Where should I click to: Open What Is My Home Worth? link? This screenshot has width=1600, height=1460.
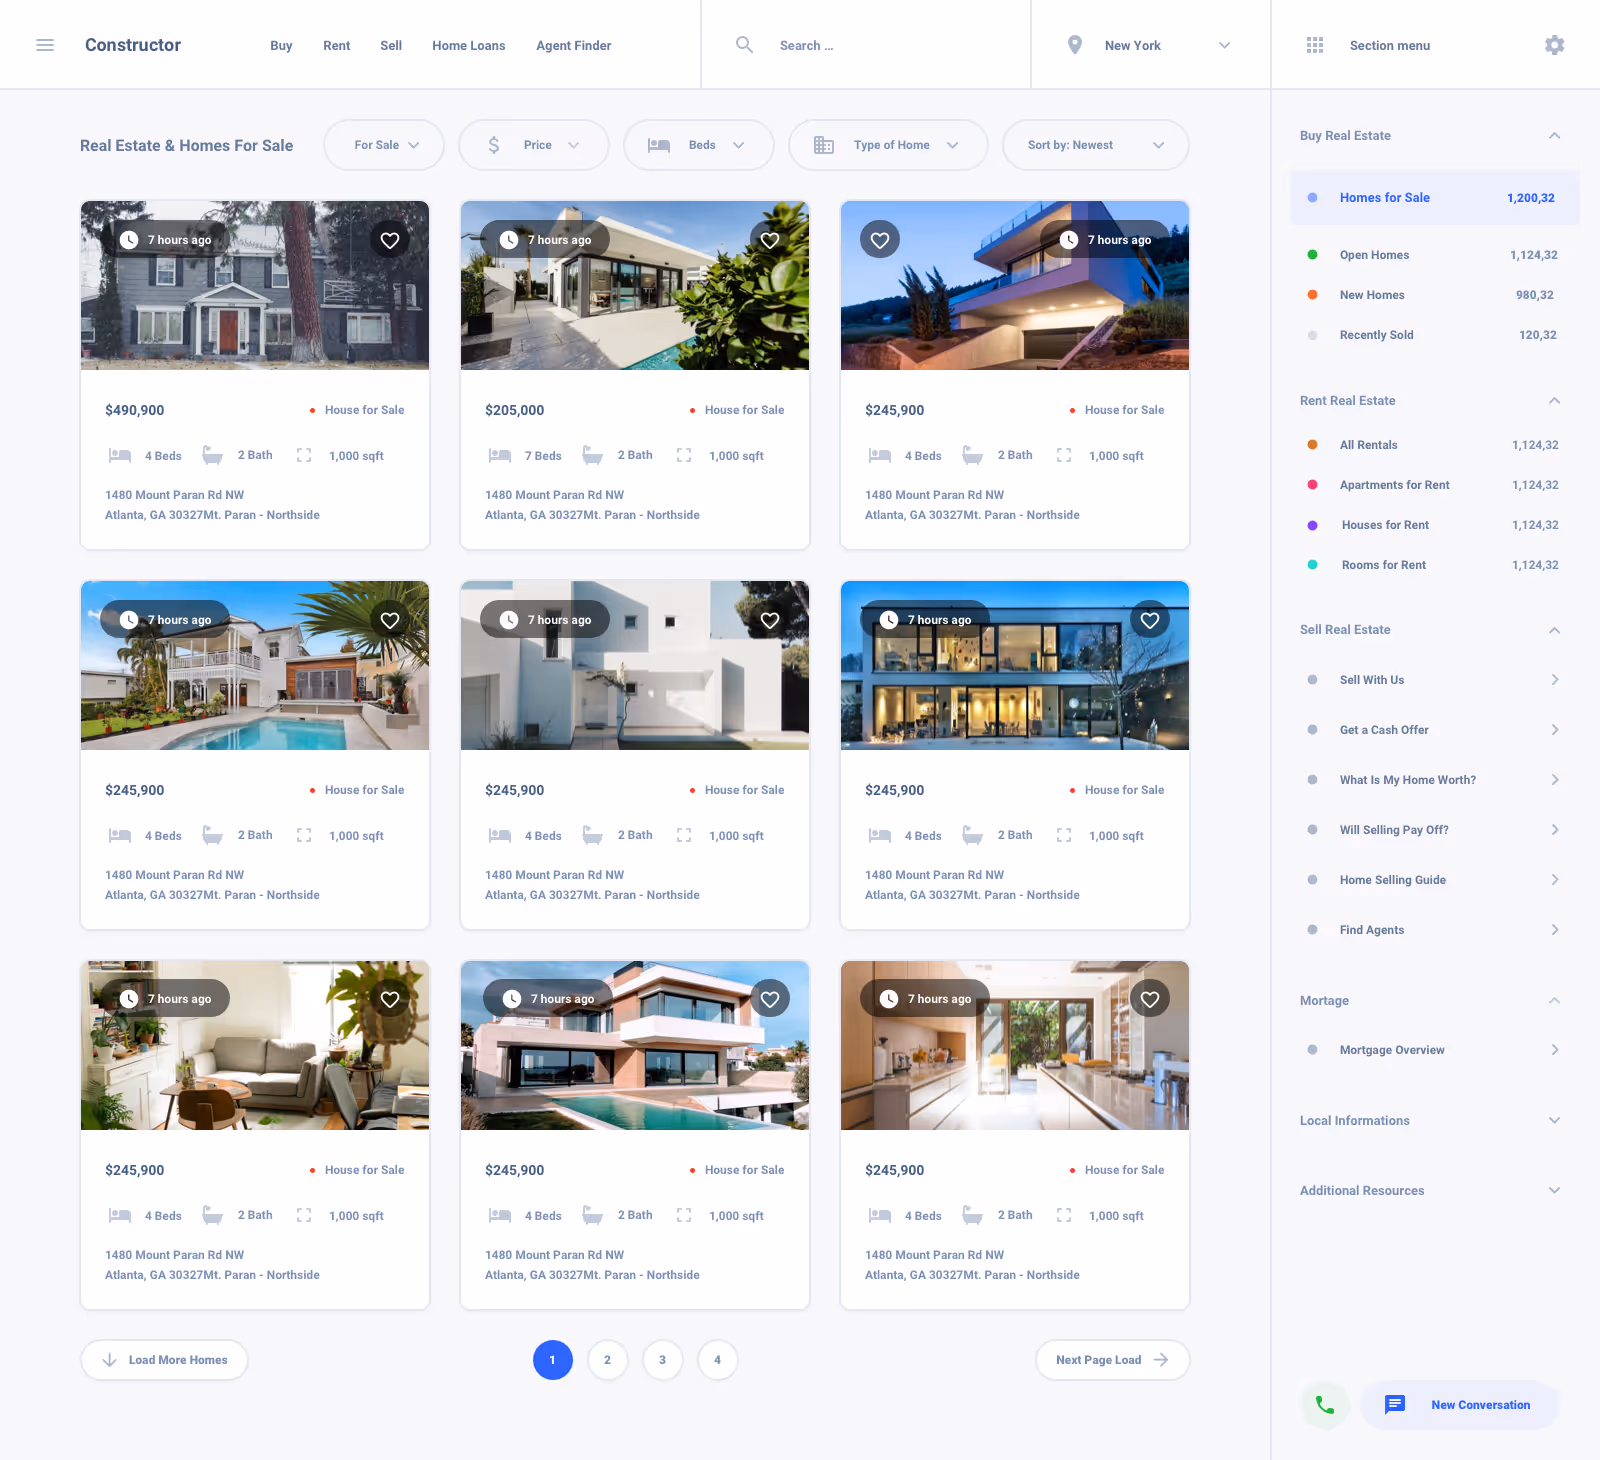1408,780
